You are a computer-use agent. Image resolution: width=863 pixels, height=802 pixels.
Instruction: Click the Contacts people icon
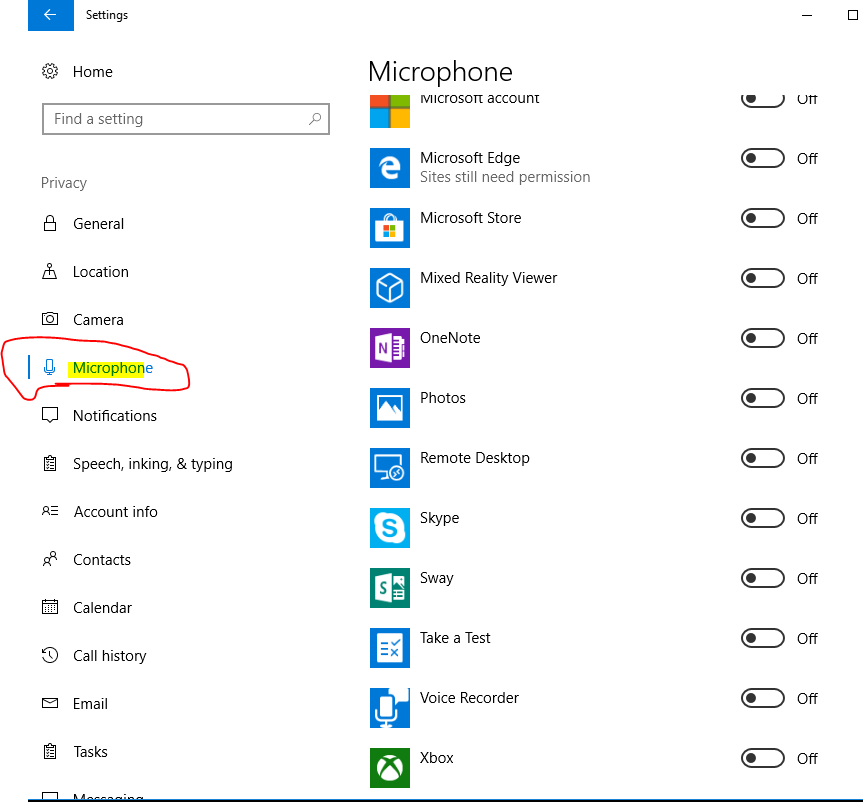[x=50, y=559]
